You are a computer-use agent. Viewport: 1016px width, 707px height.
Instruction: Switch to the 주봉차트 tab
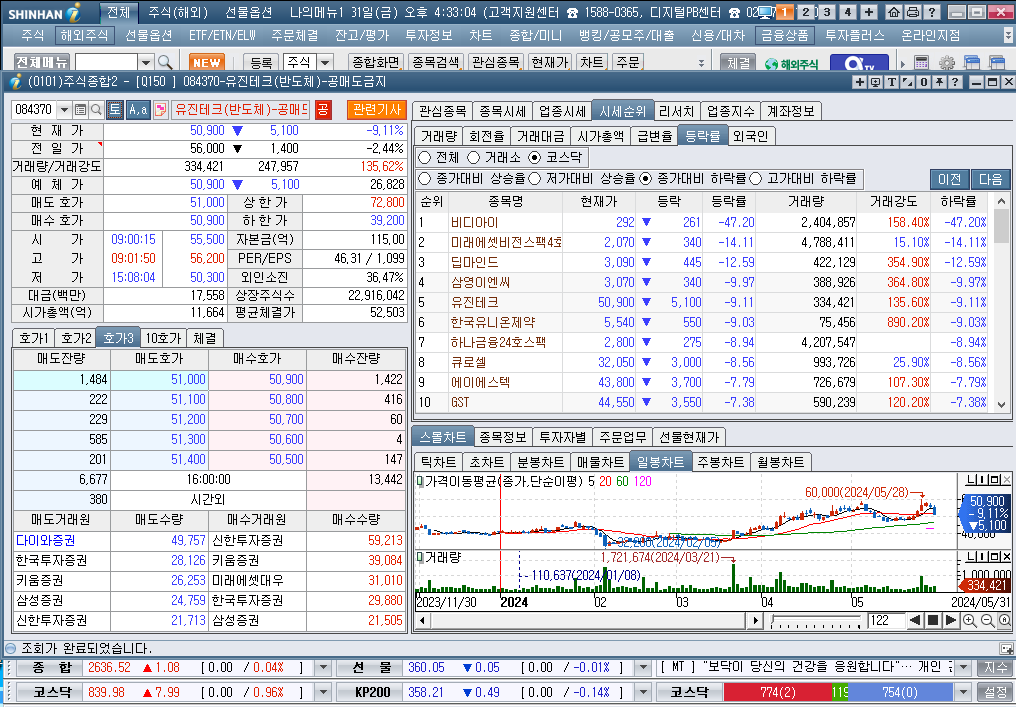(x=720, y=462)
